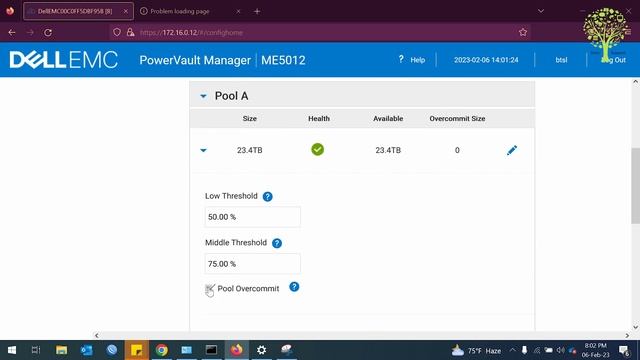Open the notification center icon
The image size is (640, 360).
pyautogui.click(x=623, y=350)
